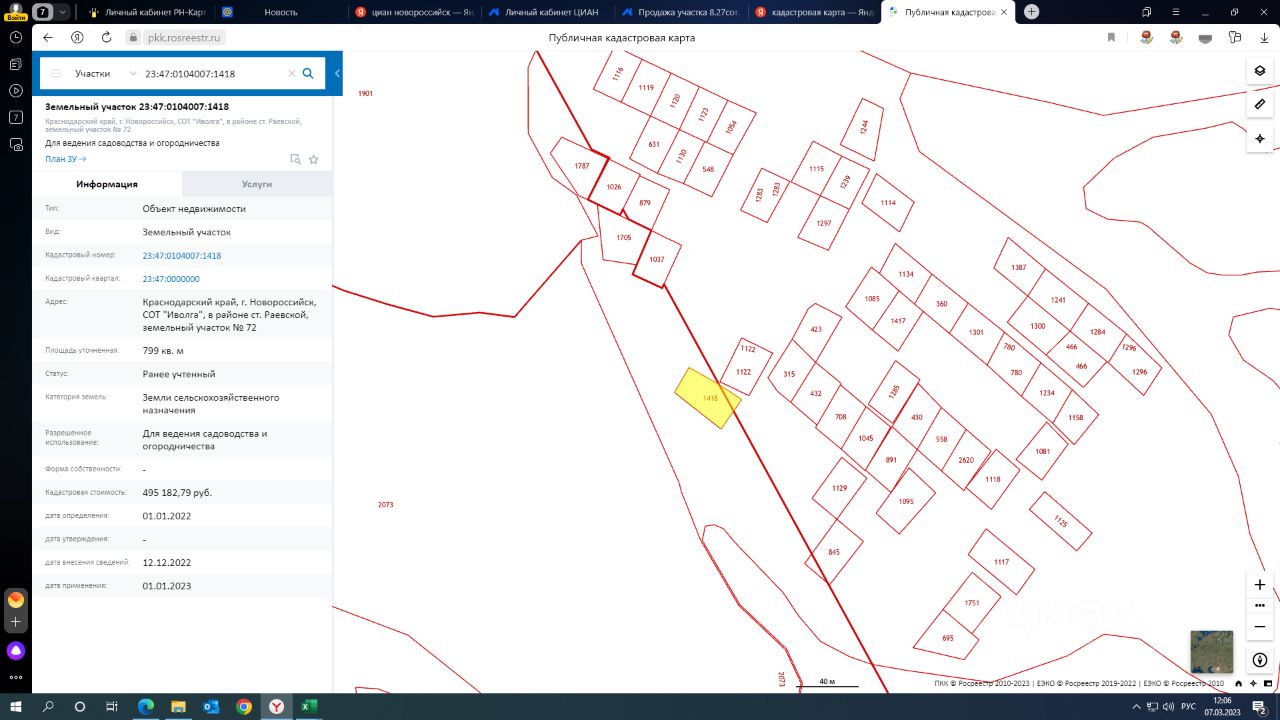Switch to the Информация tab
The image size is (1280, 720).
click(x=107, y=184)
